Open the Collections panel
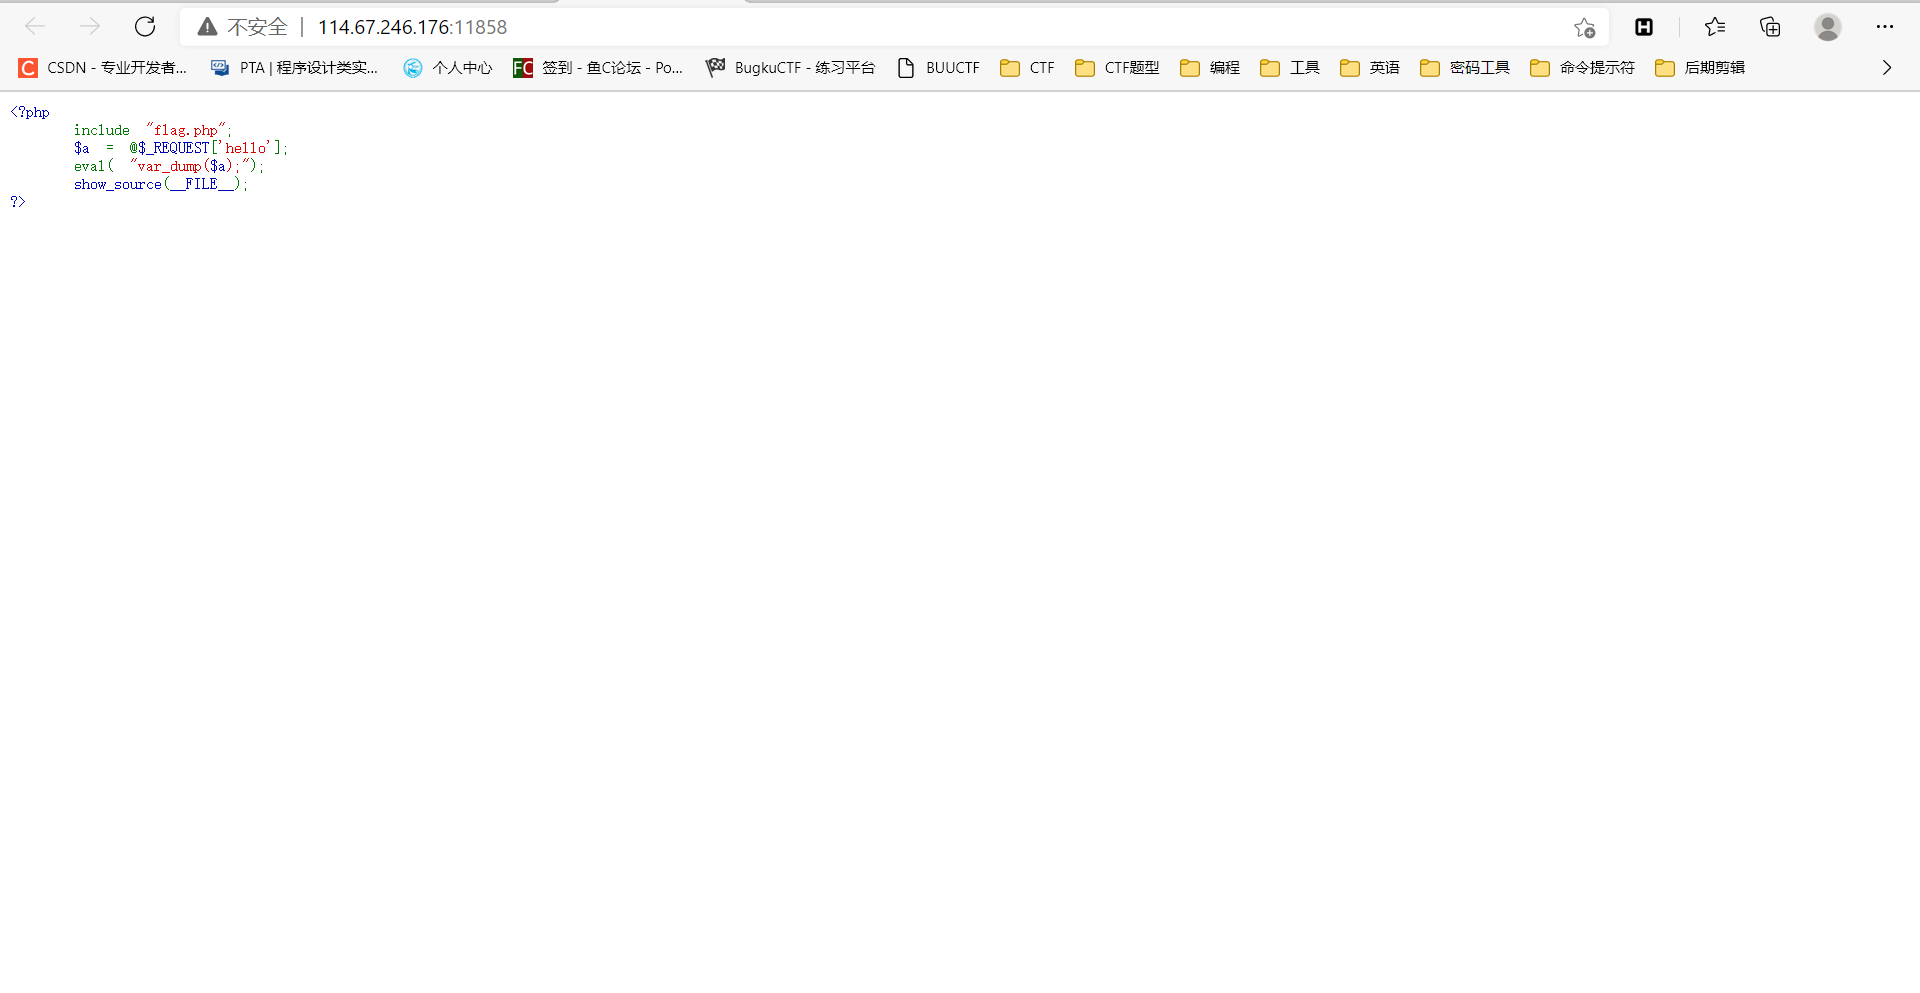 pos(1770,27)
